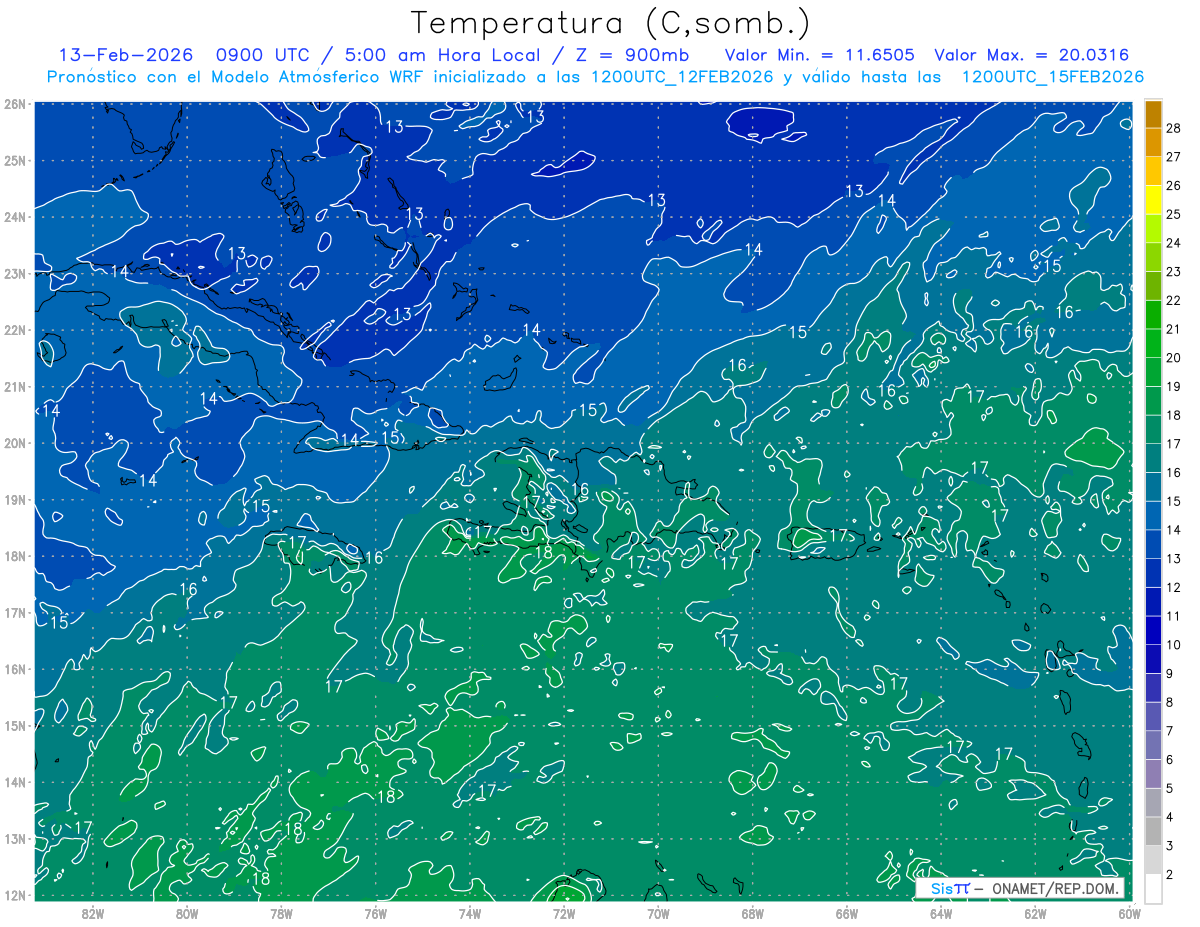Click the '80W' longitude label
Viewport: 1200px width, 927px height.
click(x=187, y=913)
